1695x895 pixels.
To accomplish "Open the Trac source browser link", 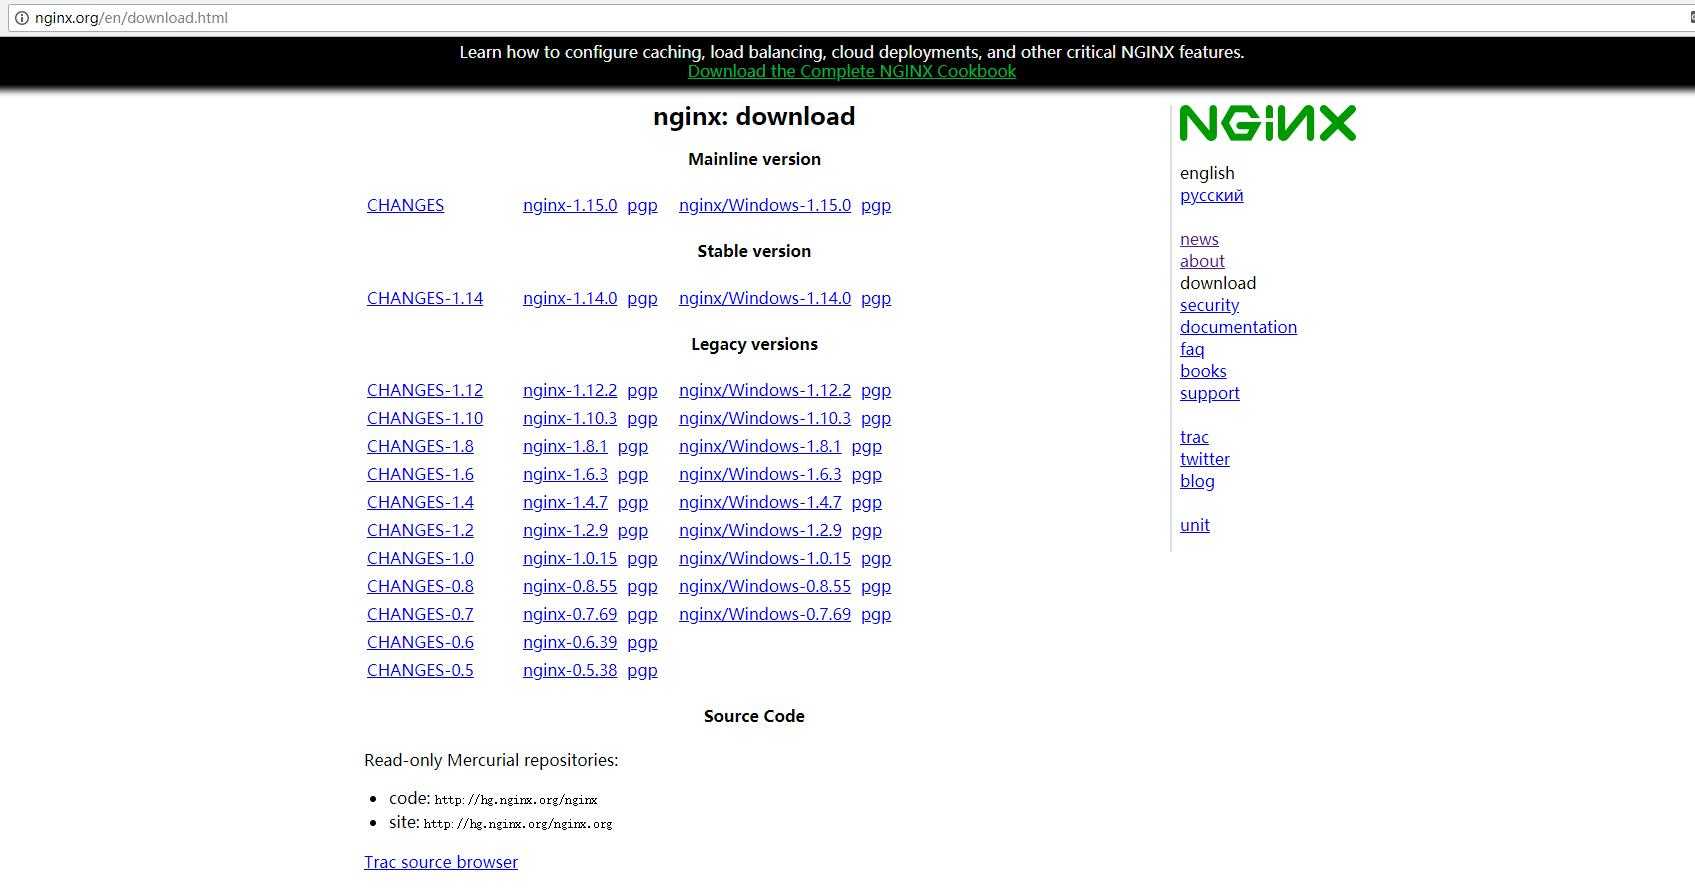I will [x=441, y=862].
